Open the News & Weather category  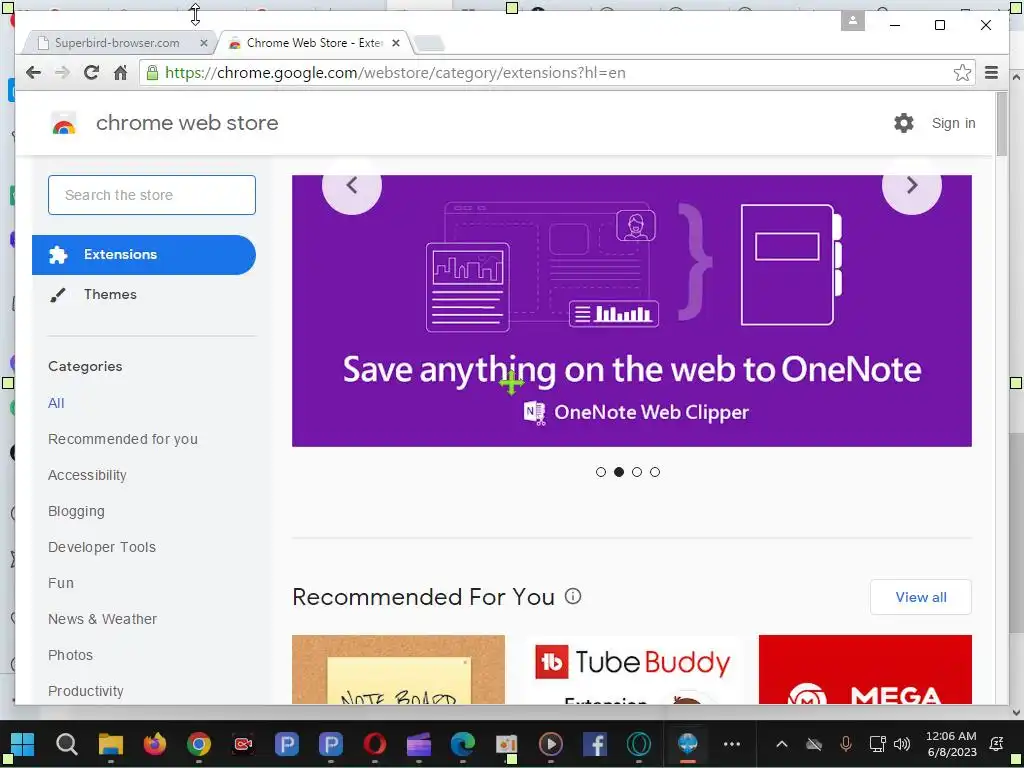click(103, 618)
